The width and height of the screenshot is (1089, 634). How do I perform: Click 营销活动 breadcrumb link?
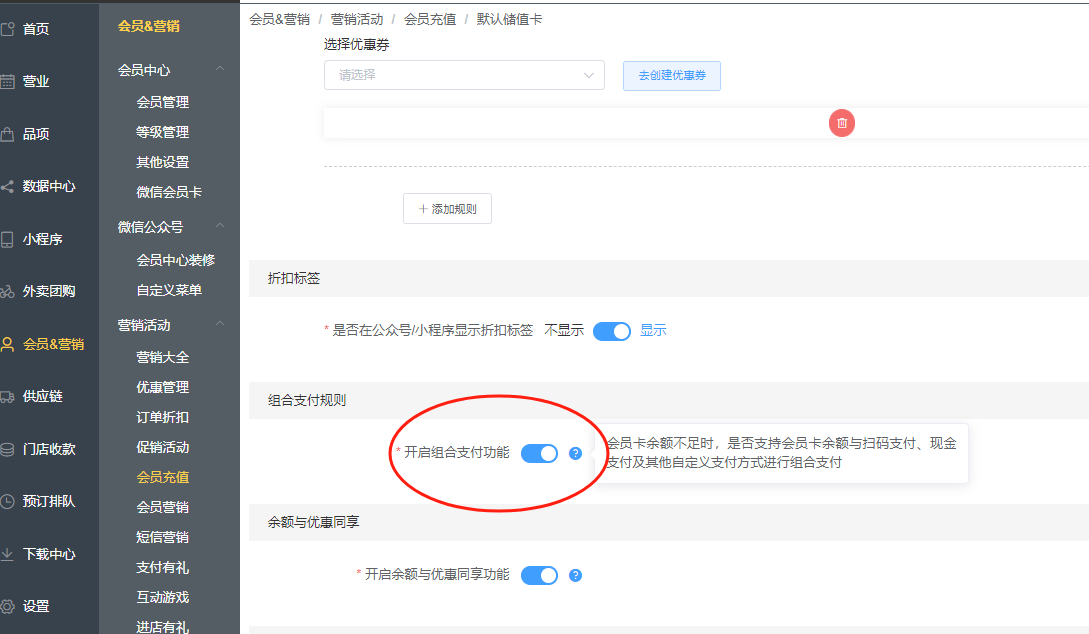(357, 19)
